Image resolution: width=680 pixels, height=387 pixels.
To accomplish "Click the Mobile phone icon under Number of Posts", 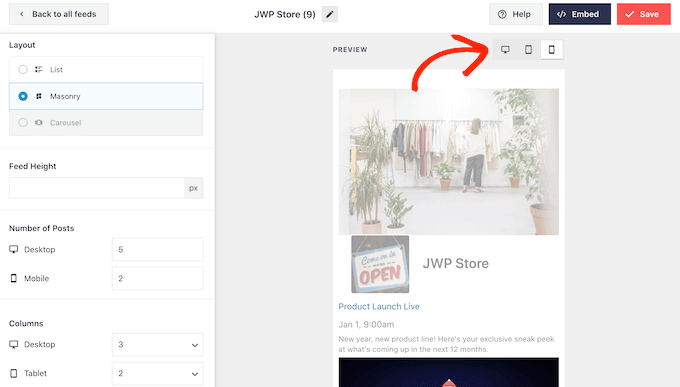I will (14, 278).
